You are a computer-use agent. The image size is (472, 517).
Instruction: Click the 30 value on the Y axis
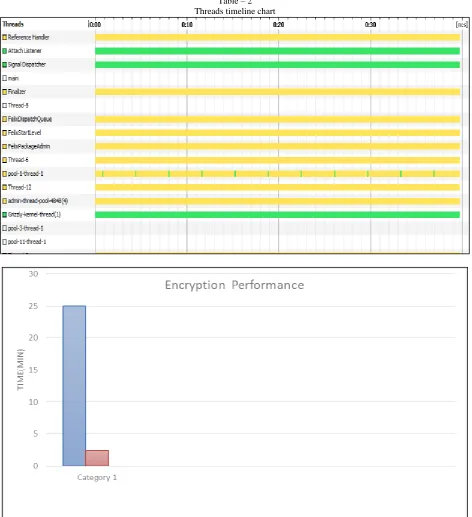tap(33, 274)
